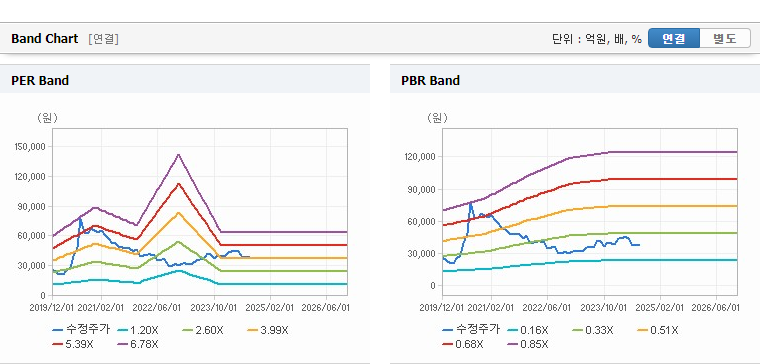
Task: Toggle the 1.20X legend entry
Action: click(138, 330)
